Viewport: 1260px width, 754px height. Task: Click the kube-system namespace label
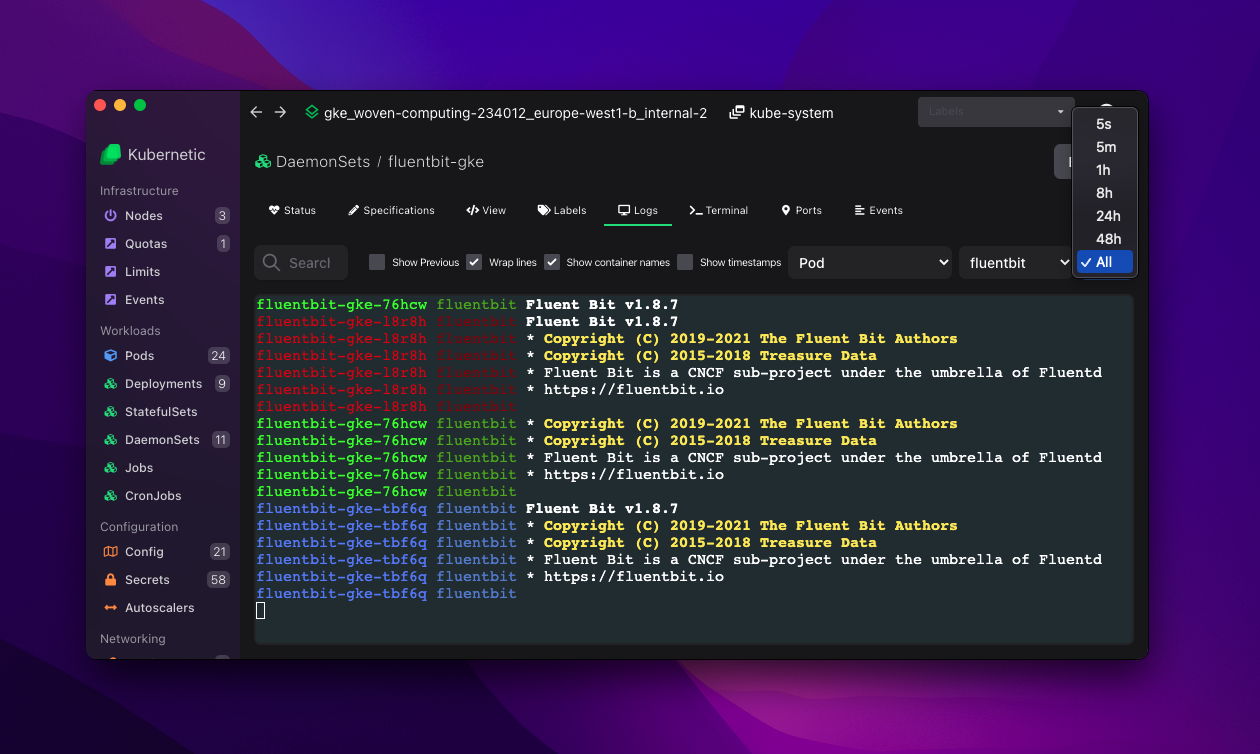791,113
